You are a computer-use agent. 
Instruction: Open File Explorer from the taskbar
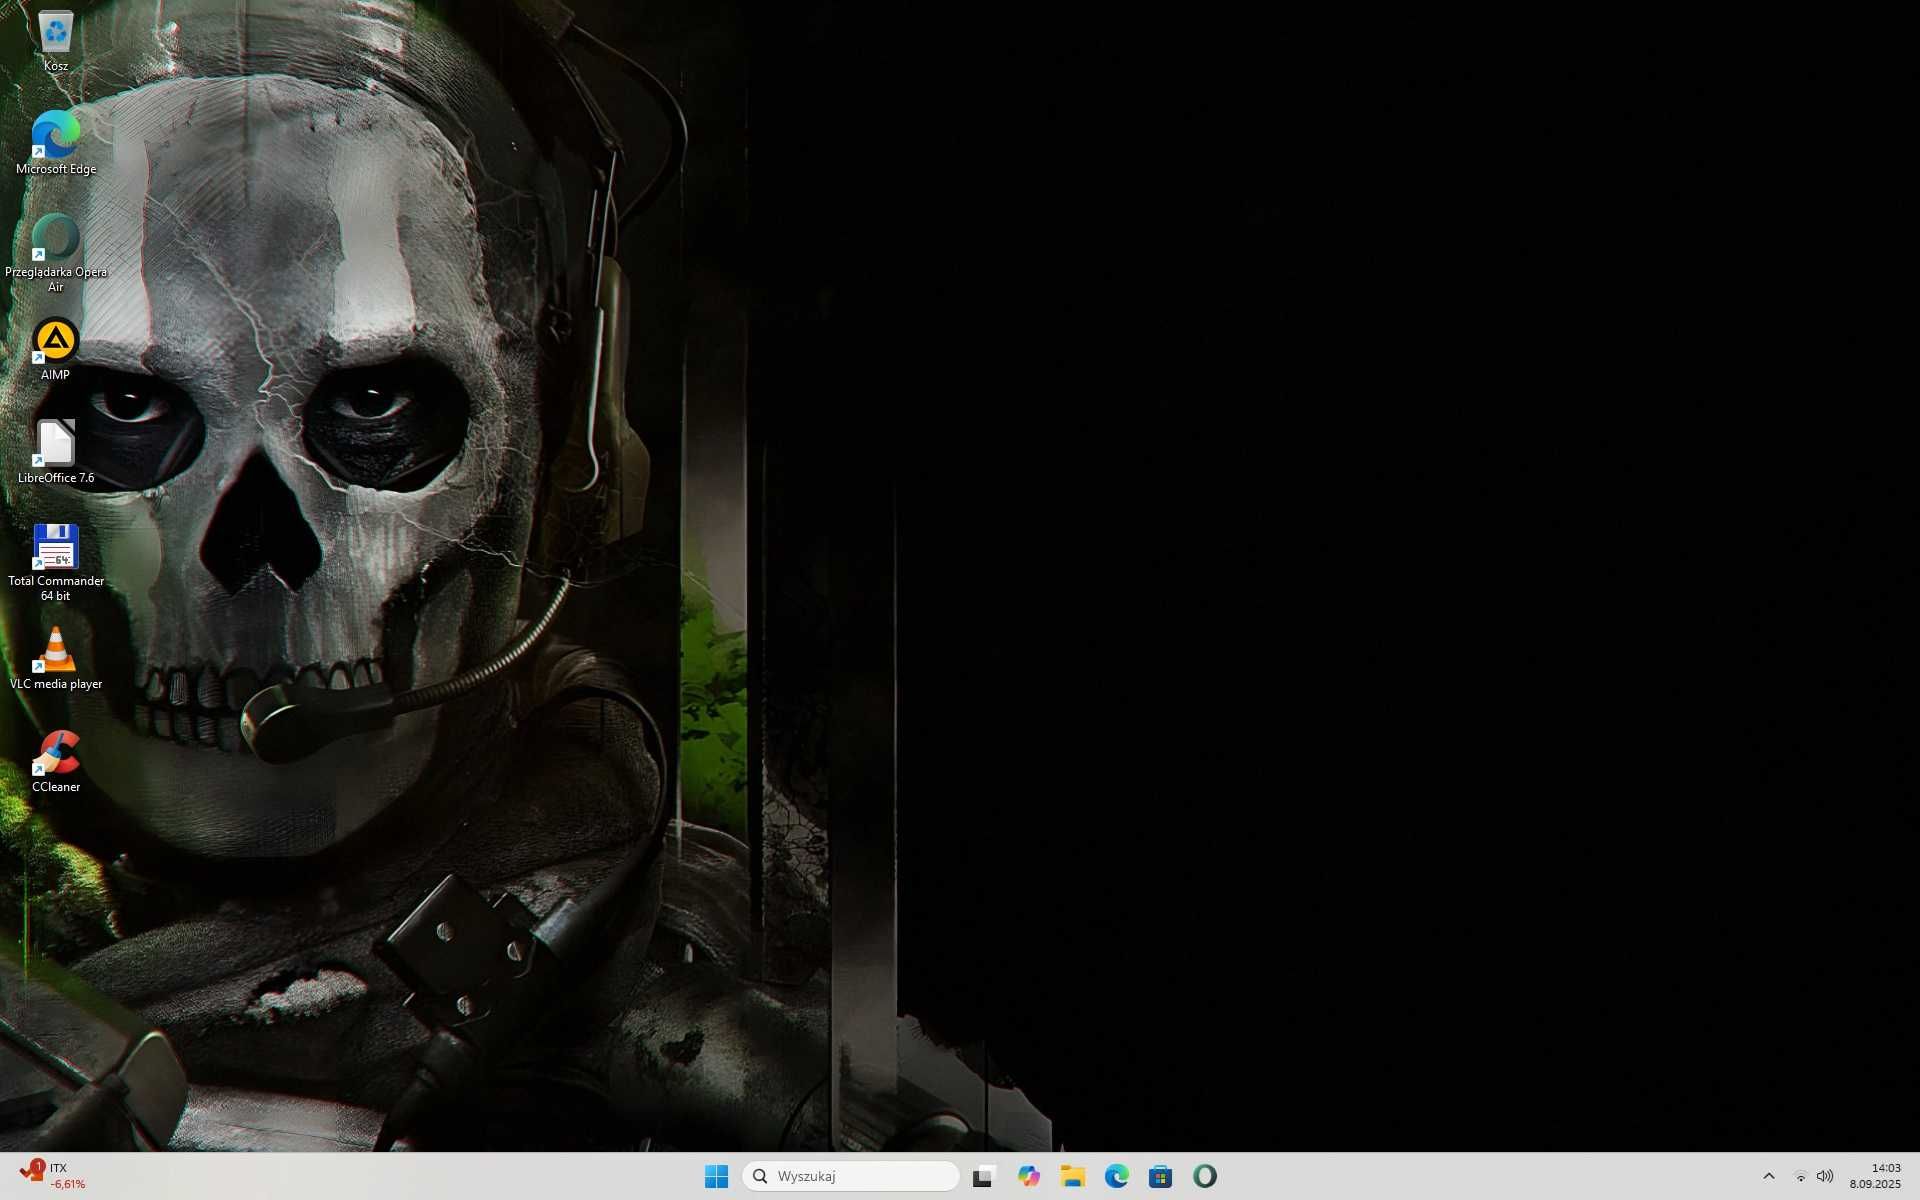pyautogui.click(x=1073, y=1176)
